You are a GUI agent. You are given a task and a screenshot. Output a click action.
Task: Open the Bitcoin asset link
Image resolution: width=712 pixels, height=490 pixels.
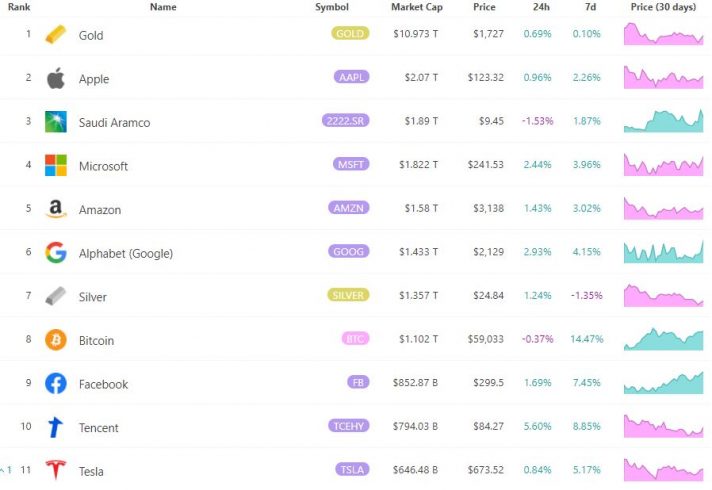point(96,341)
